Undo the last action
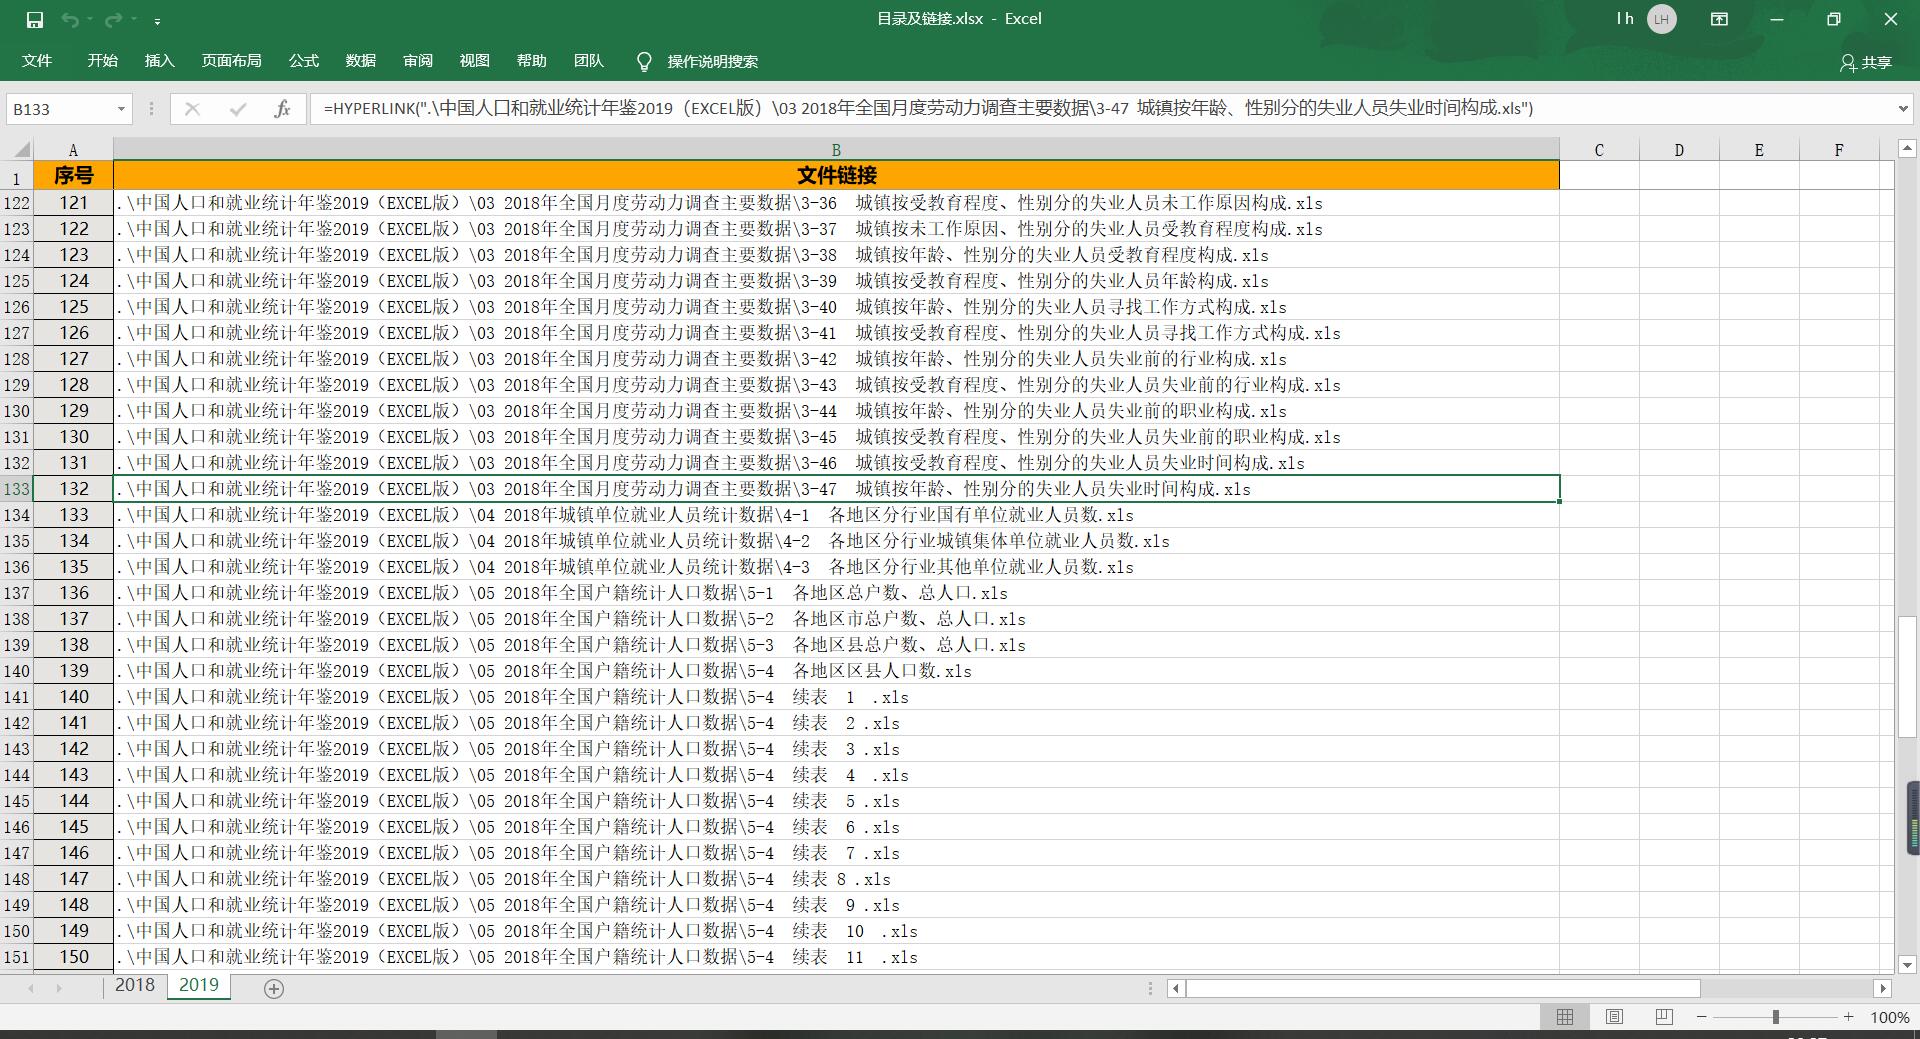This screenshot has height=1039, width=1920. 70,19
